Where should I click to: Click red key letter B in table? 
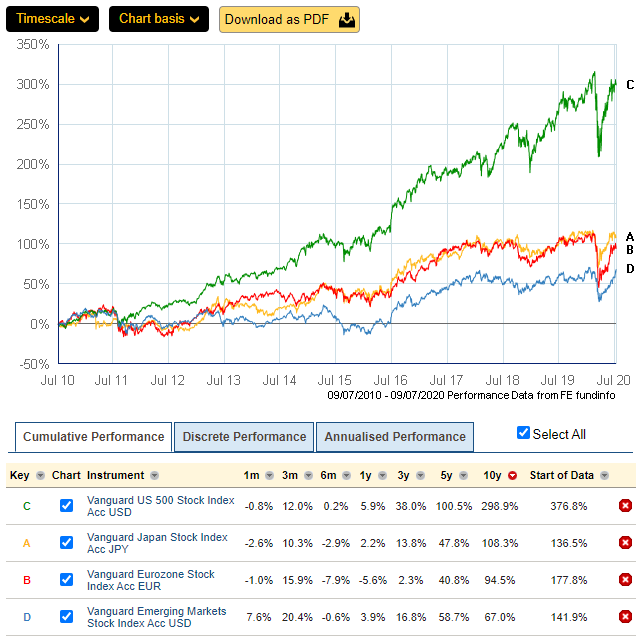click(27, 580)
